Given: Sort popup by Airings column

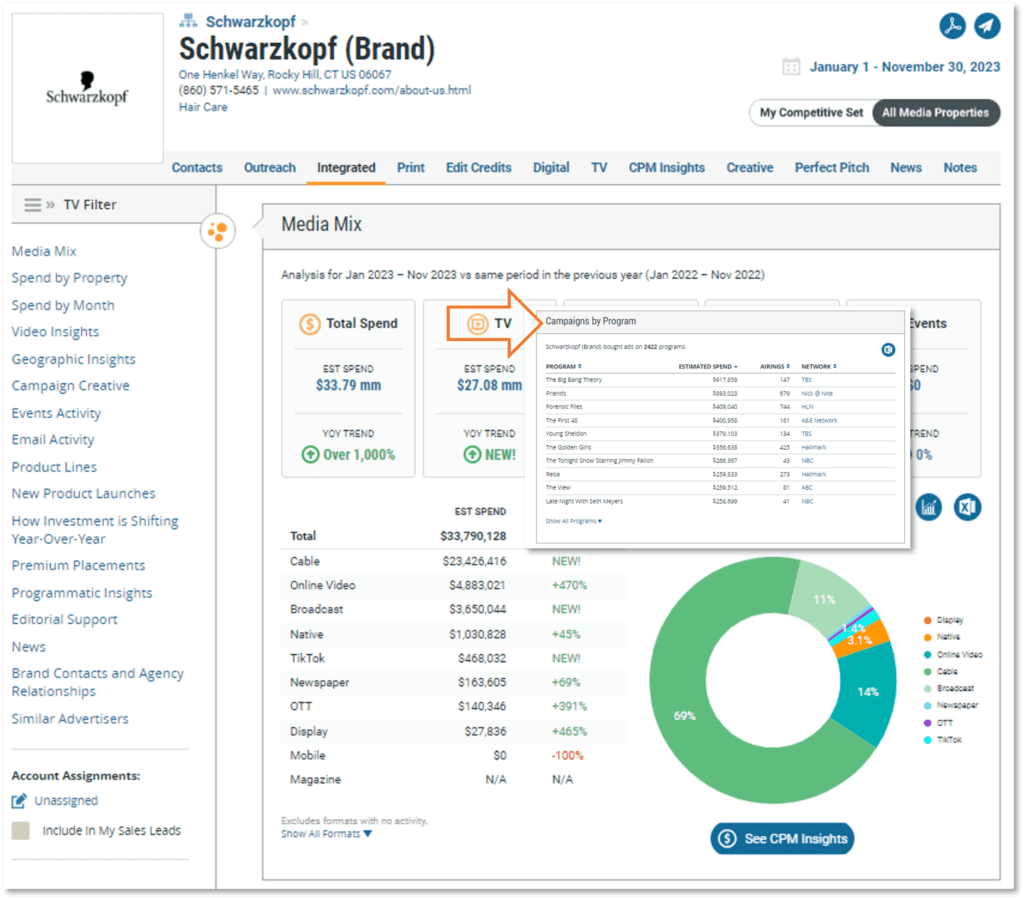Looking at the screenshot, I should point(775,366).
